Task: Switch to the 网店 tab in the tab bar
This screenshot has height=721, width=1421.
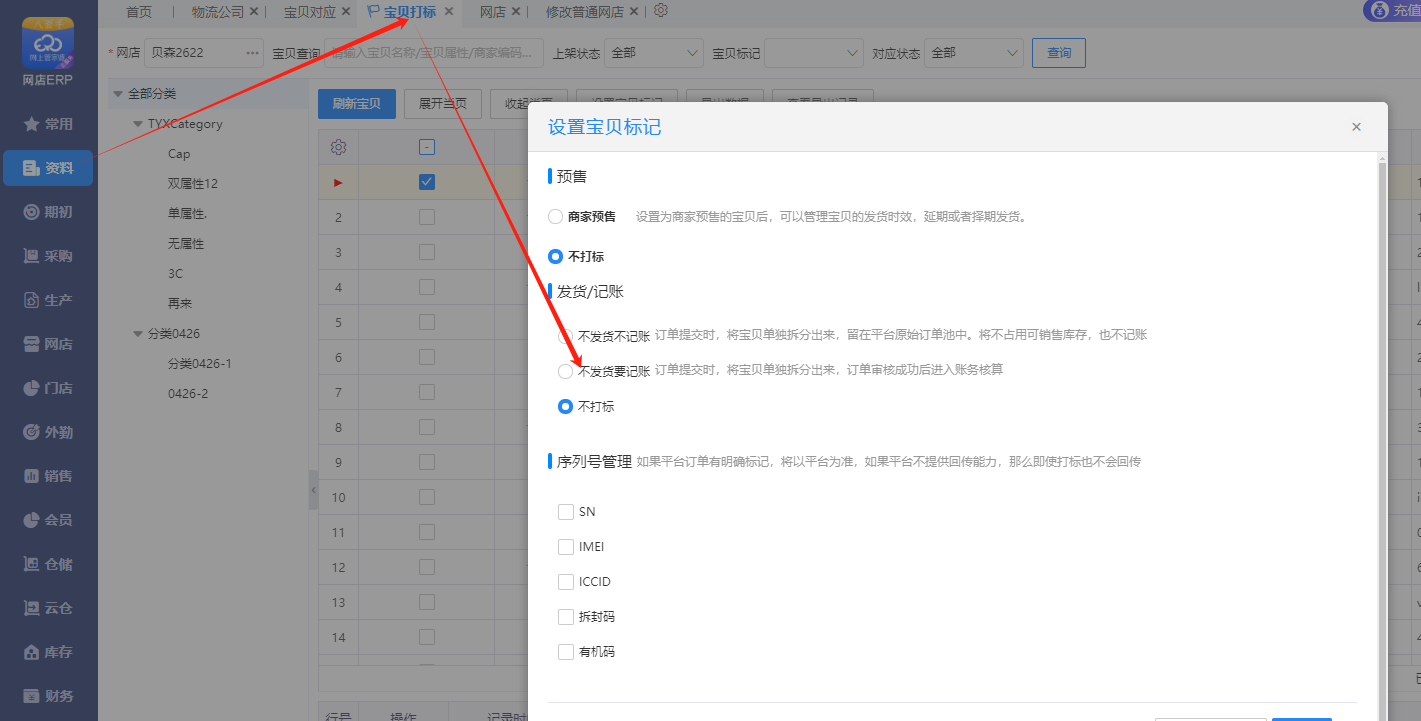Action: 492,12
